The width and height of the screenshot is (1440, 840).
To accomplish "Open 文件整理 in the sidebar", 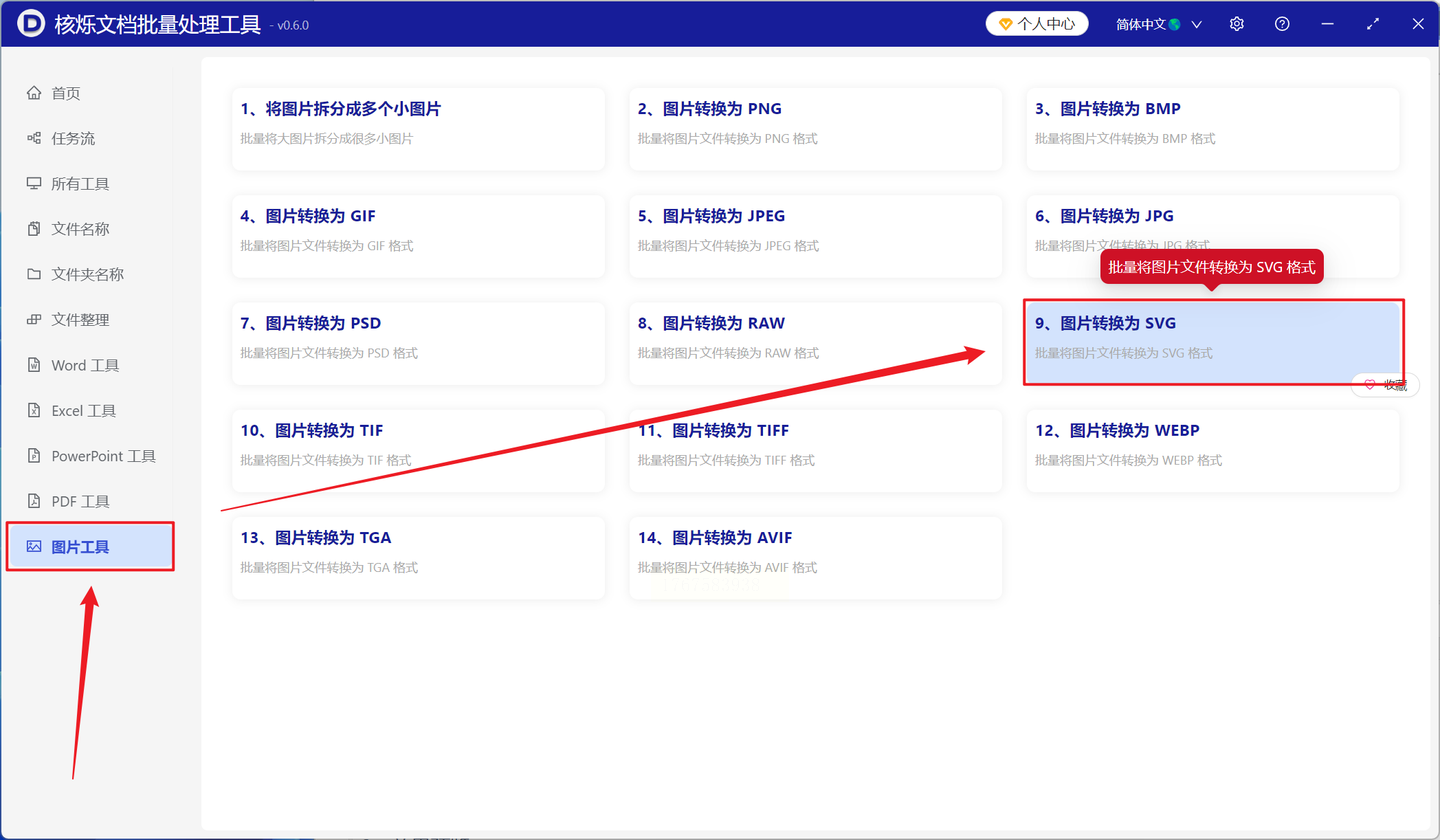I will point(90,320).
